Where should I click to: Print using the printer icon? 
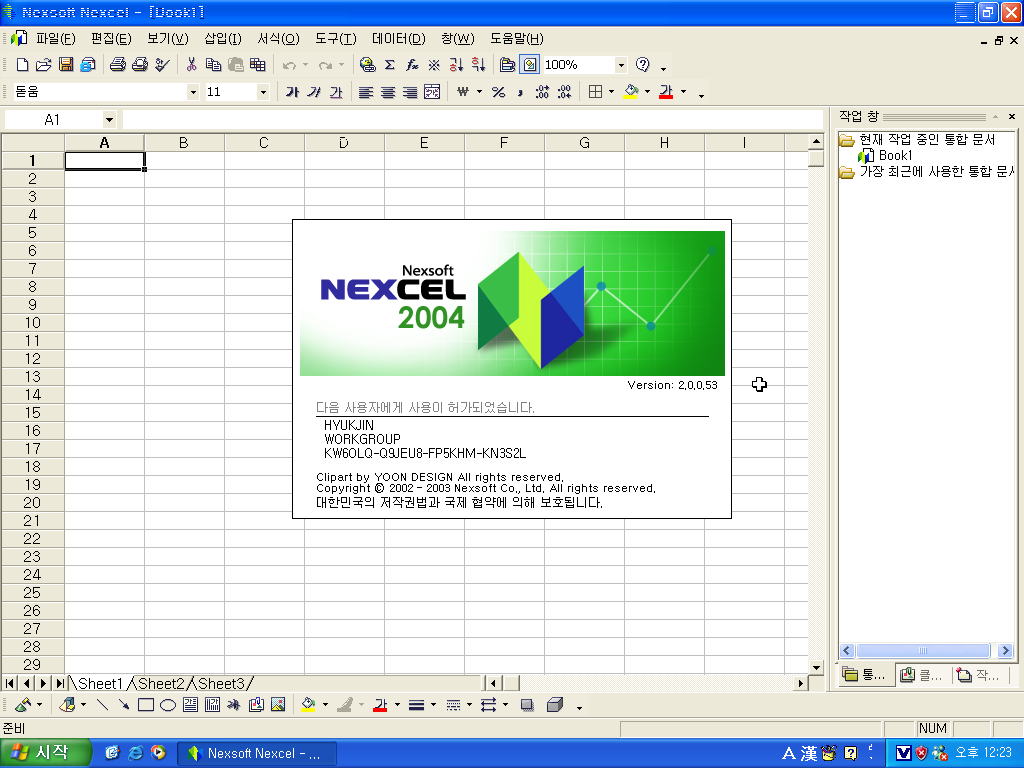(x=118, y=65)
